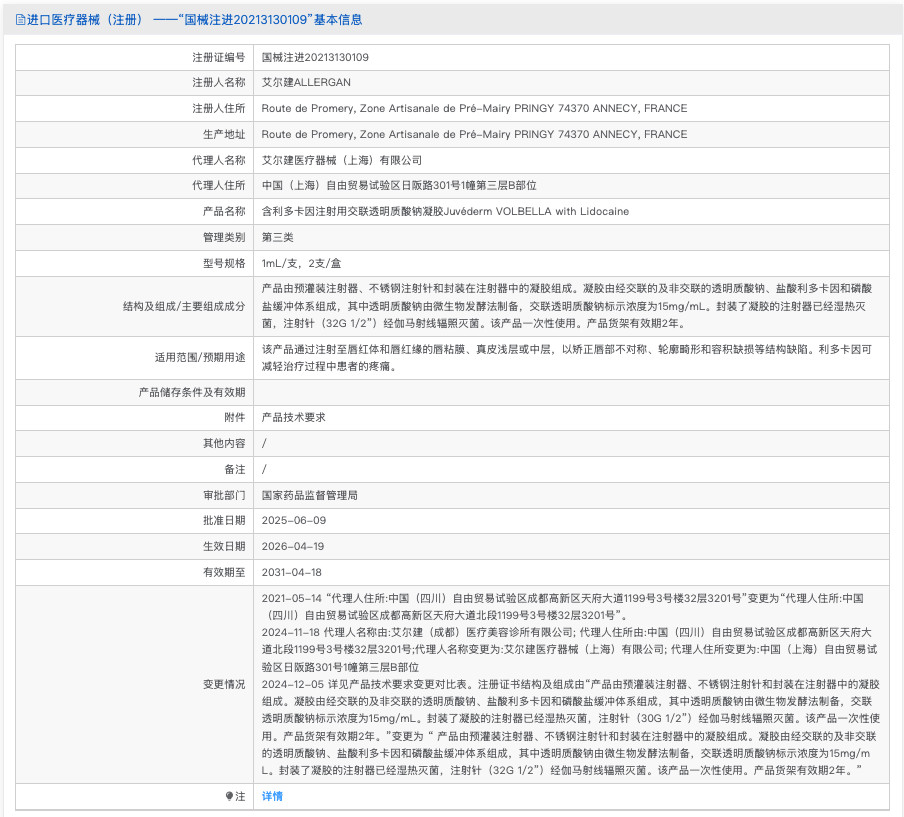Click the registrant name 艾尔建ALLERGAN

pyautogui.click(x=306, y=82)
